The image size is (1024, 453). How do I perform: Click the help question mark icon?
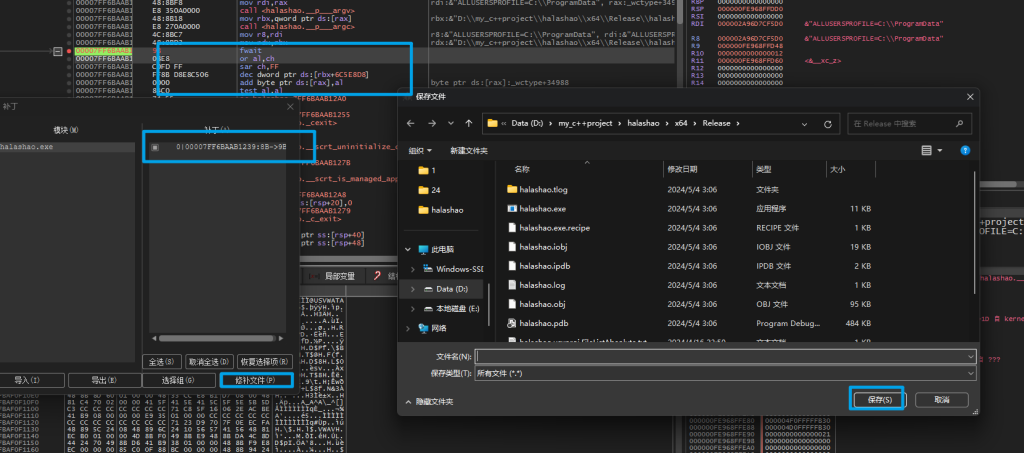[x=964, y=150]
